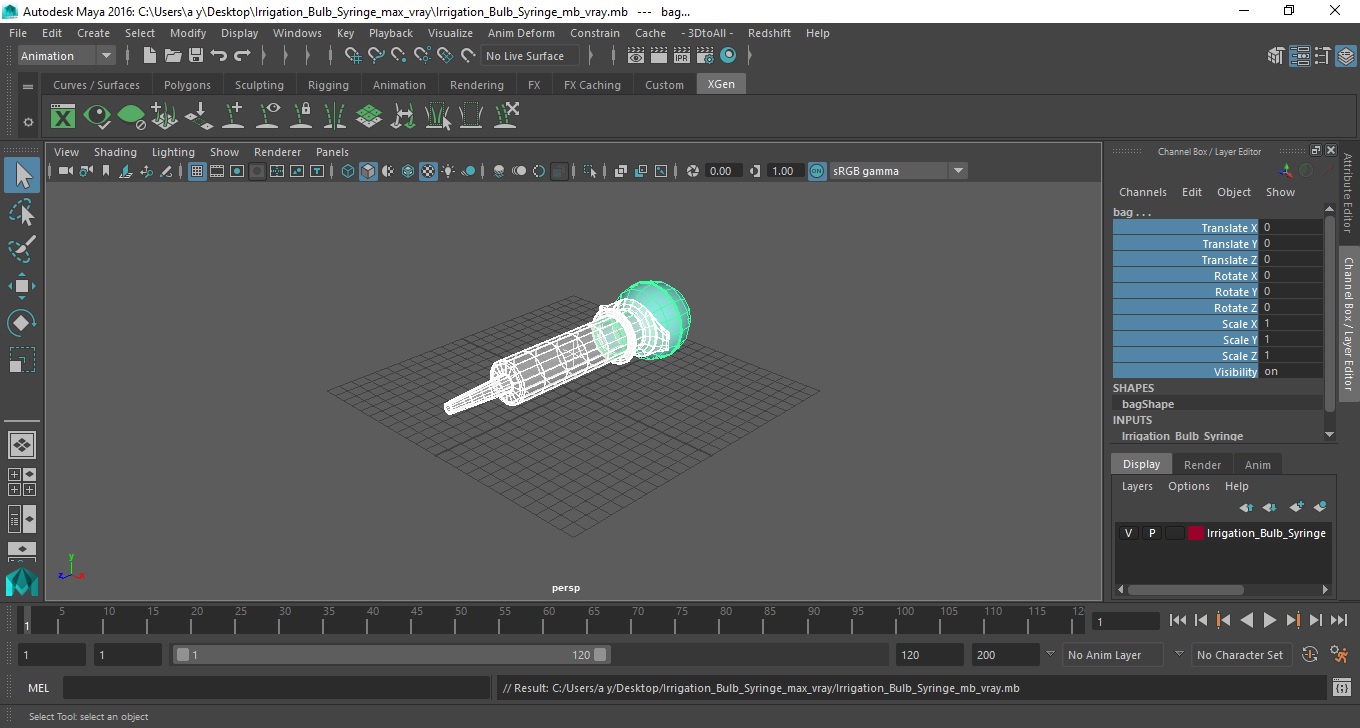Toggle layer visibility V box
Image resolution: width=1360 pixels, height=728 pixels.
[x=1129, y=533]
